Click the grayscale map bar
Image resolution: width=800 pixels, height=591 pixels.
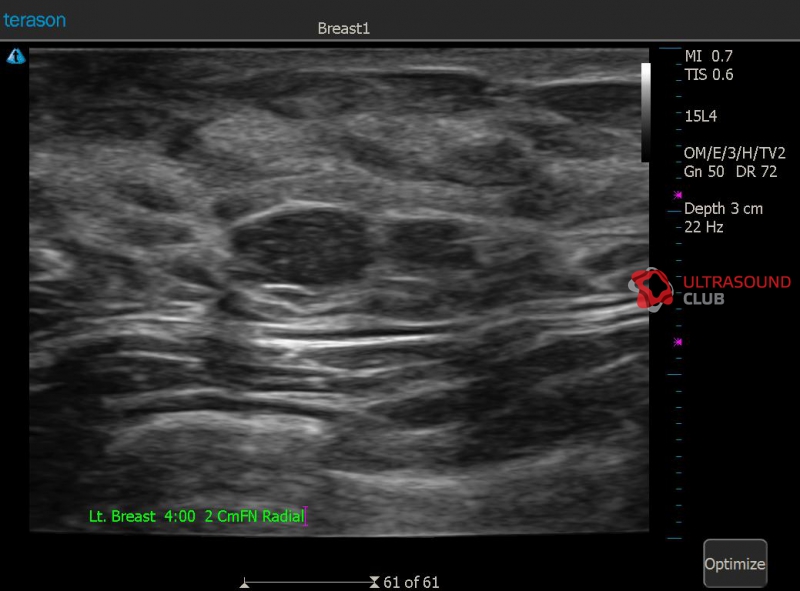pos(645,112)
